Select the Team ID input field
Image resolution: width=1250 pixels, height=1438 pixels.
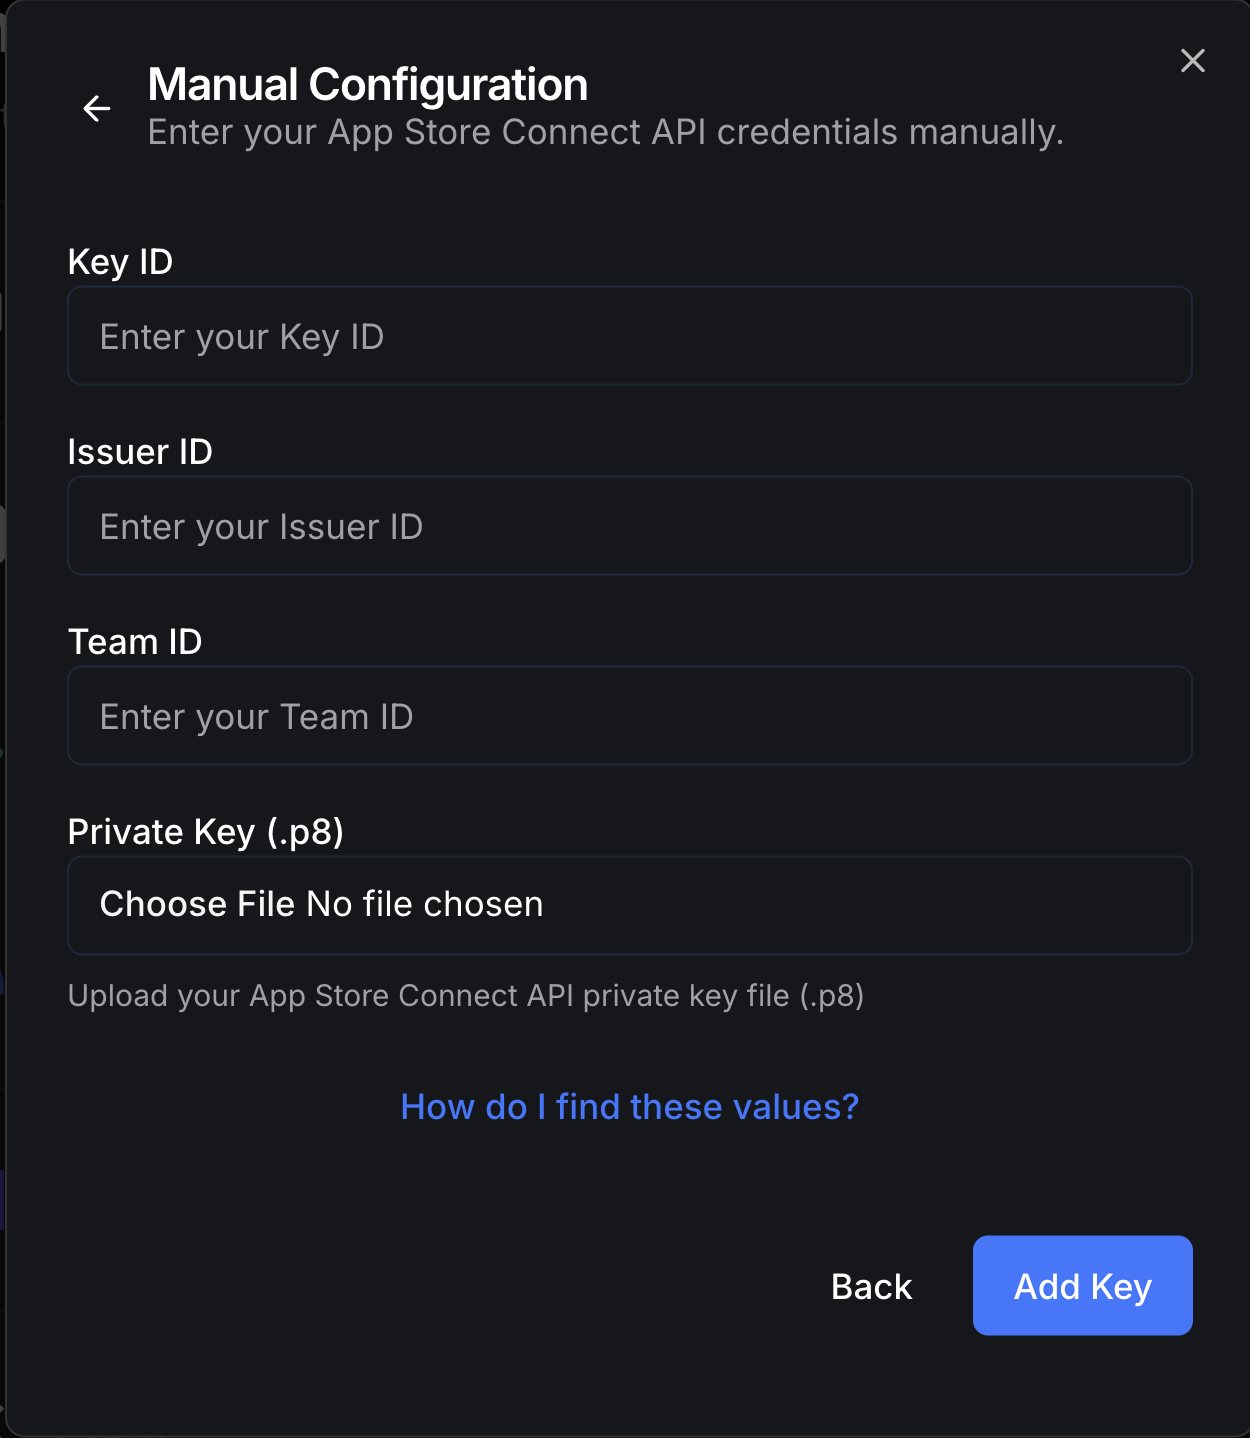click(629, 716)
